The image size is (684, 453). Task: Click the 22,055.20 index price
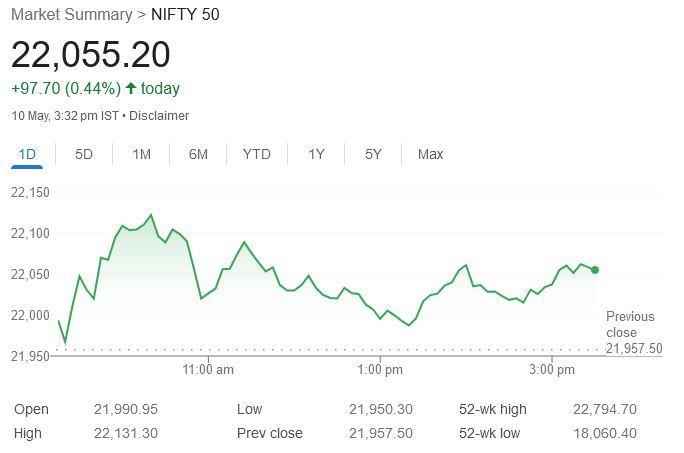click(x=91, y=55)
